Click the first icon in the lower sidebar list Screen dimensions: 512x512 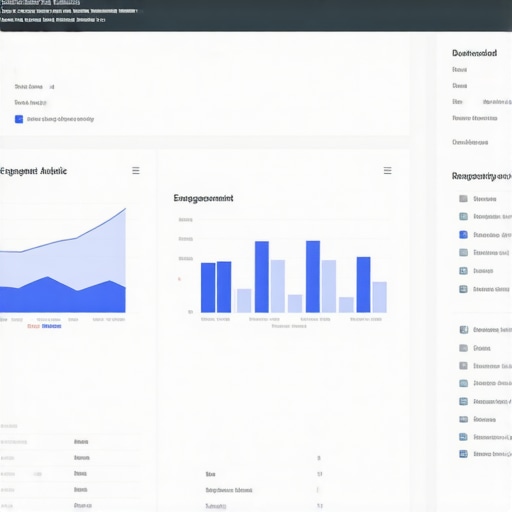click(464, 330)
